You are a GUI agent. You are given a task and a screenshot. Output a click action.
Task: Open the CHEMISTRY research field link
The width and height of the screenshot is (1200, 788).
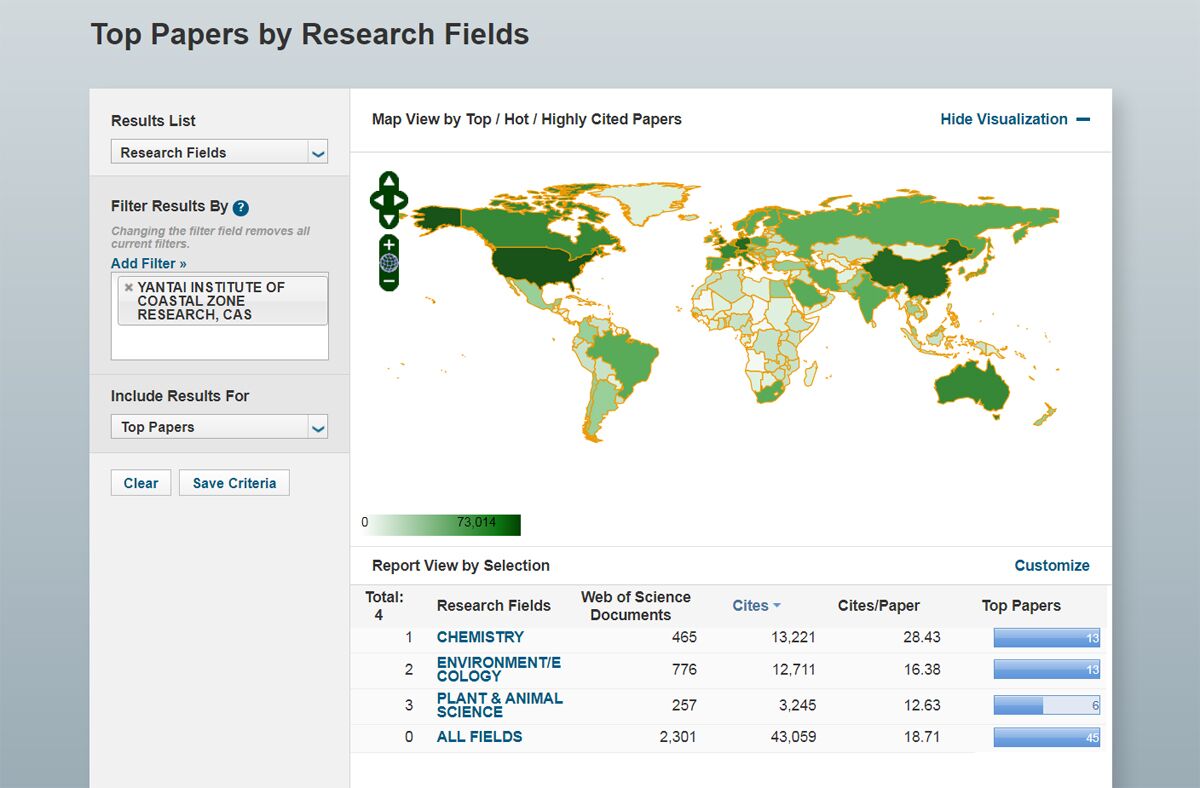point(480,637)
